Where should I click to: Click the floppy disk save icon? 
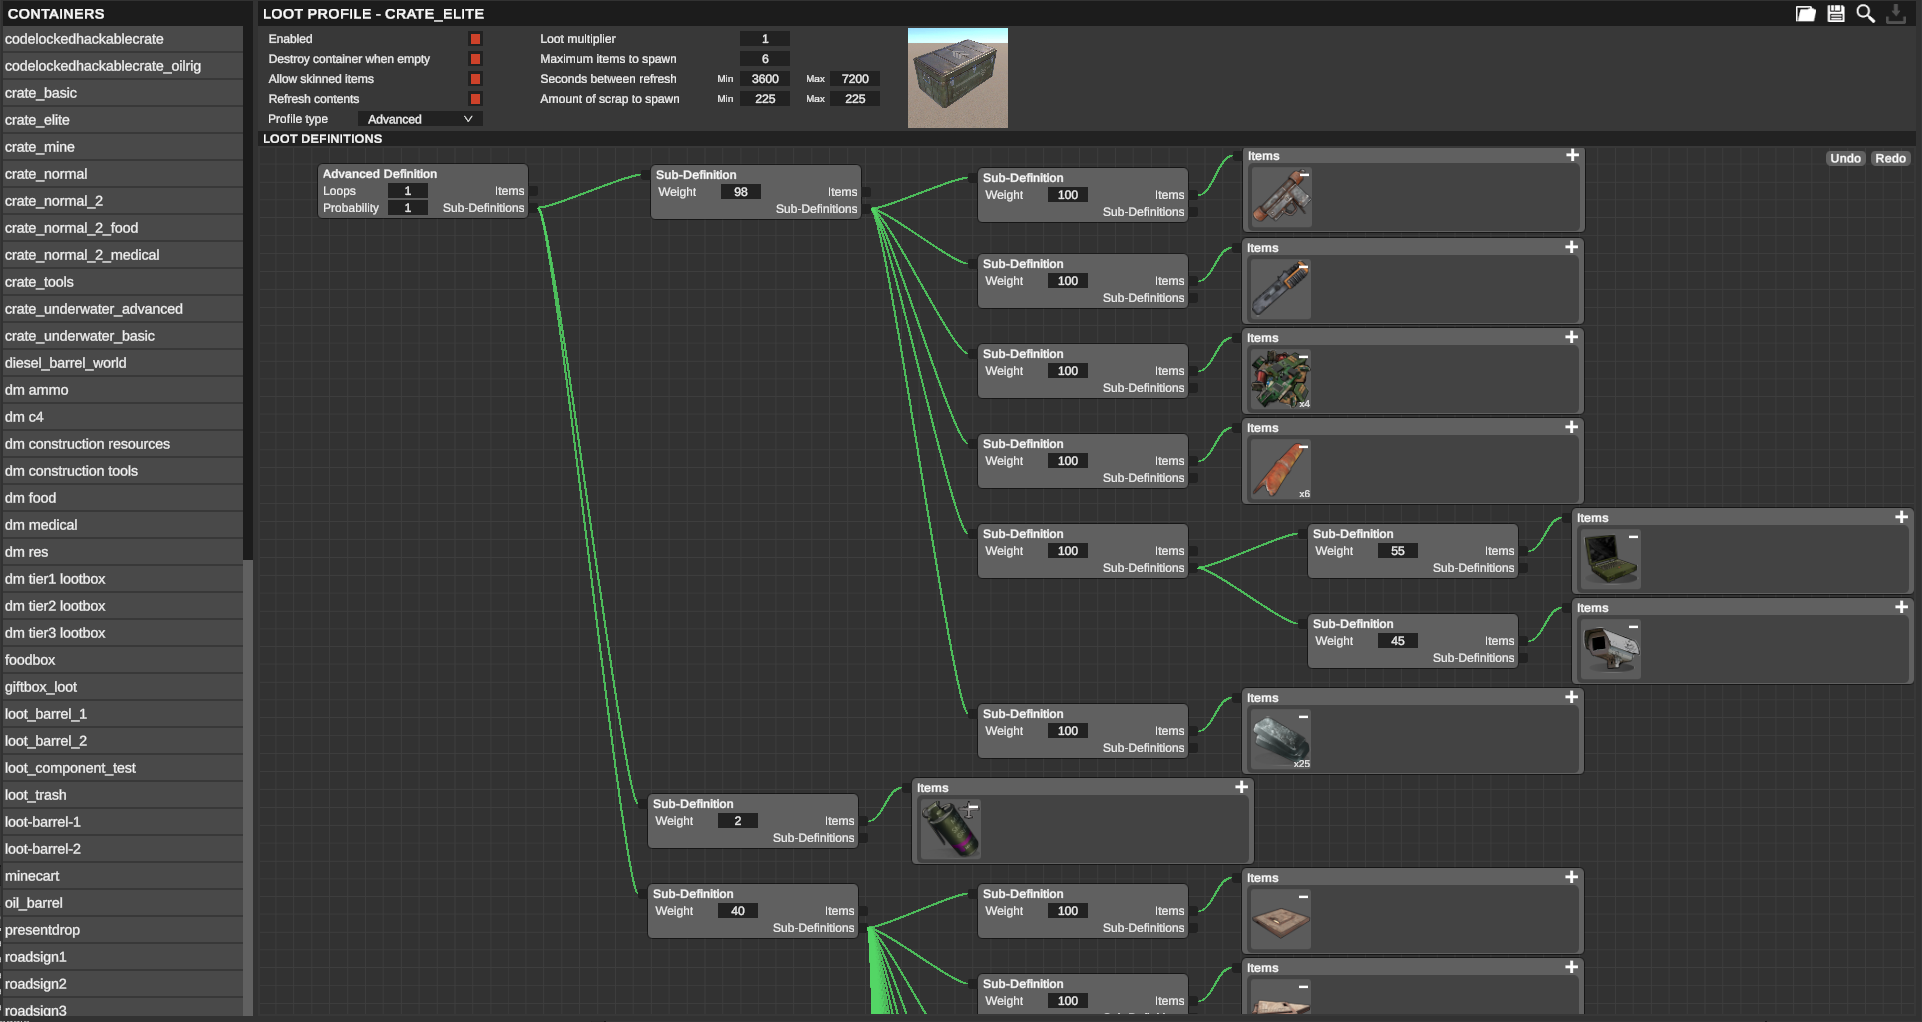click(1836, 14)
